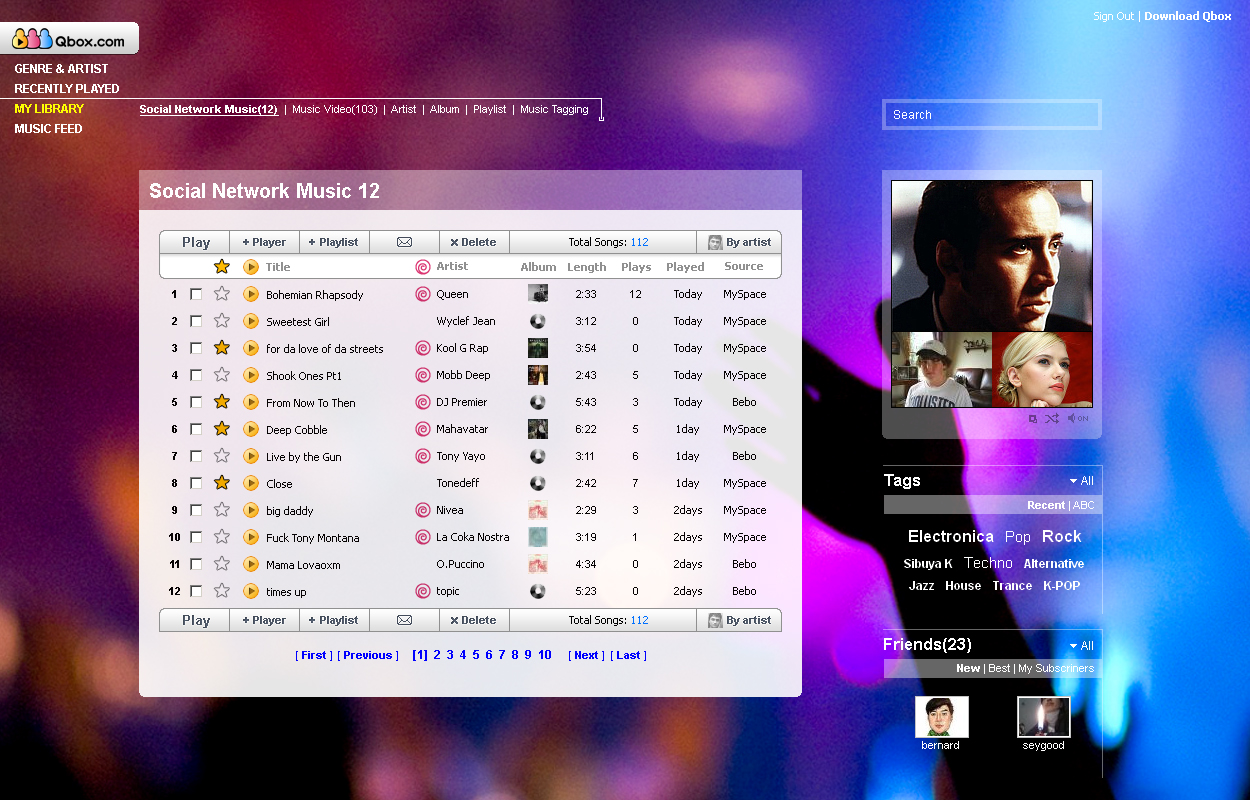Viewport: 1250px width, 800px height.
Task: Click into the Search field
Action: point(992,114)
